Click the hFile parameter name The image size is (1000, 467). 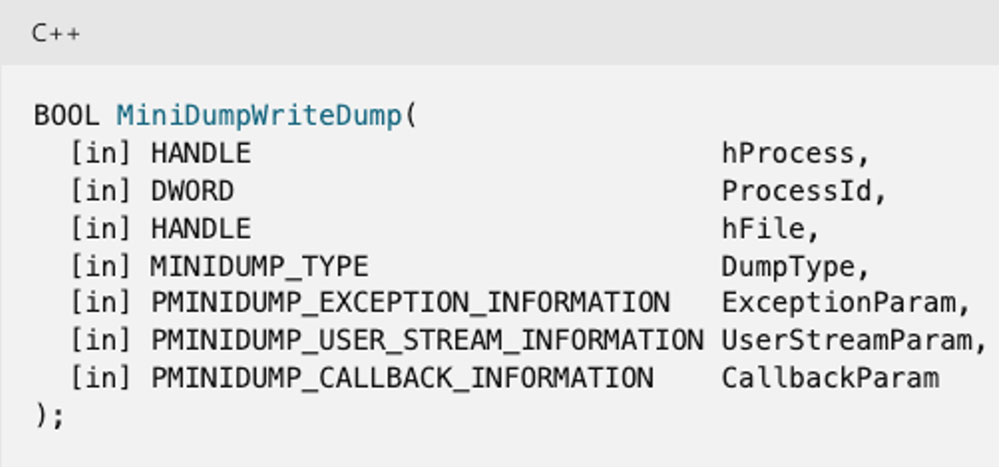click(x=763, y=229)
